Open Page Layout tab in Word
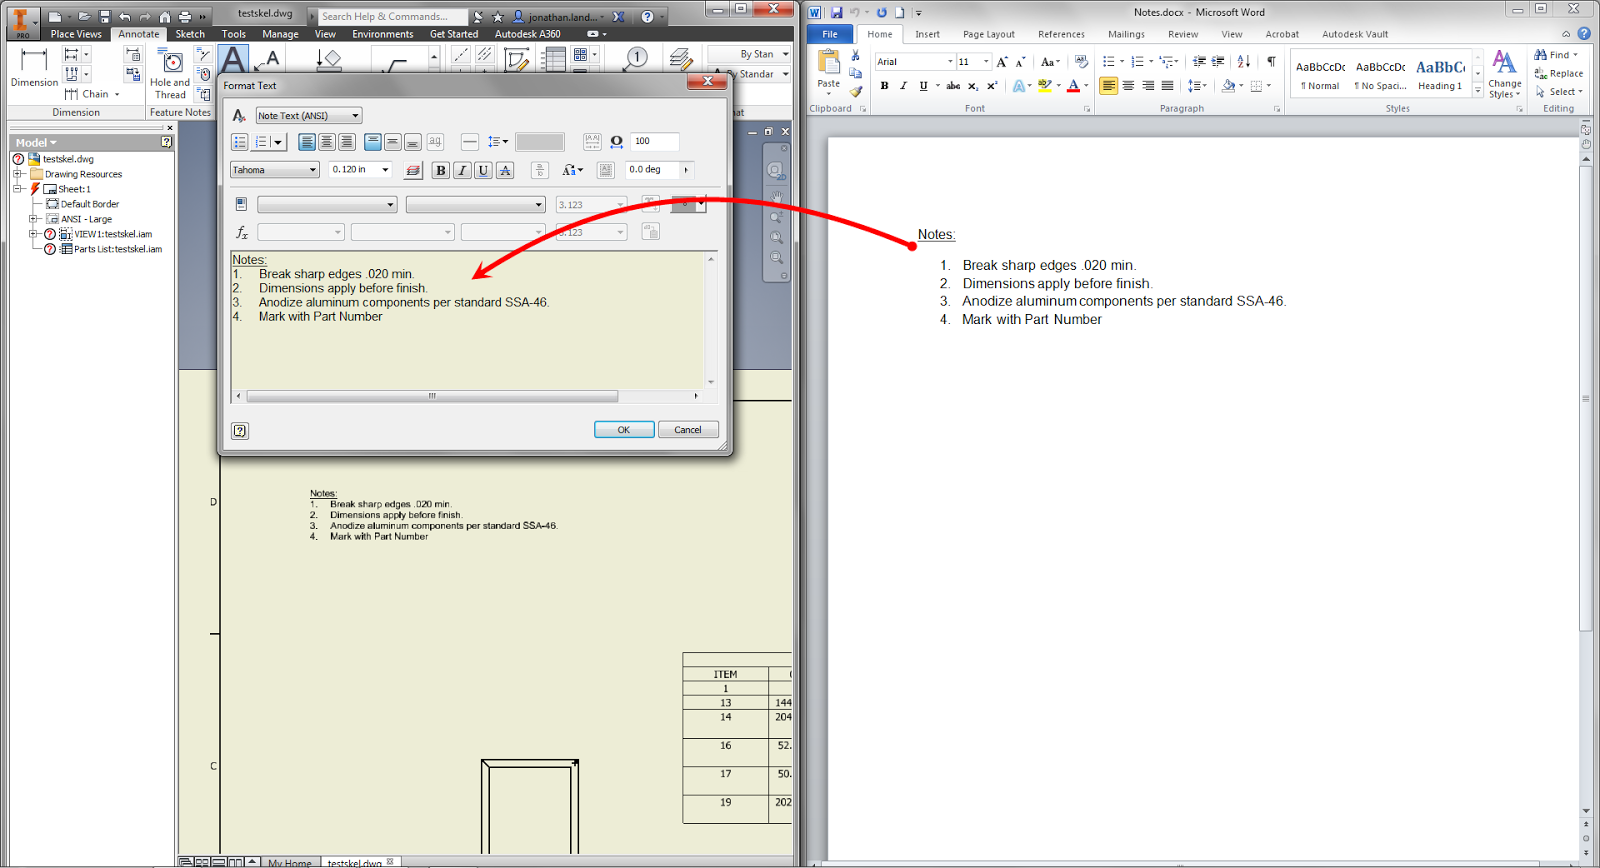The width and height of the screenshot is (1600, 868). coord(988,34)
